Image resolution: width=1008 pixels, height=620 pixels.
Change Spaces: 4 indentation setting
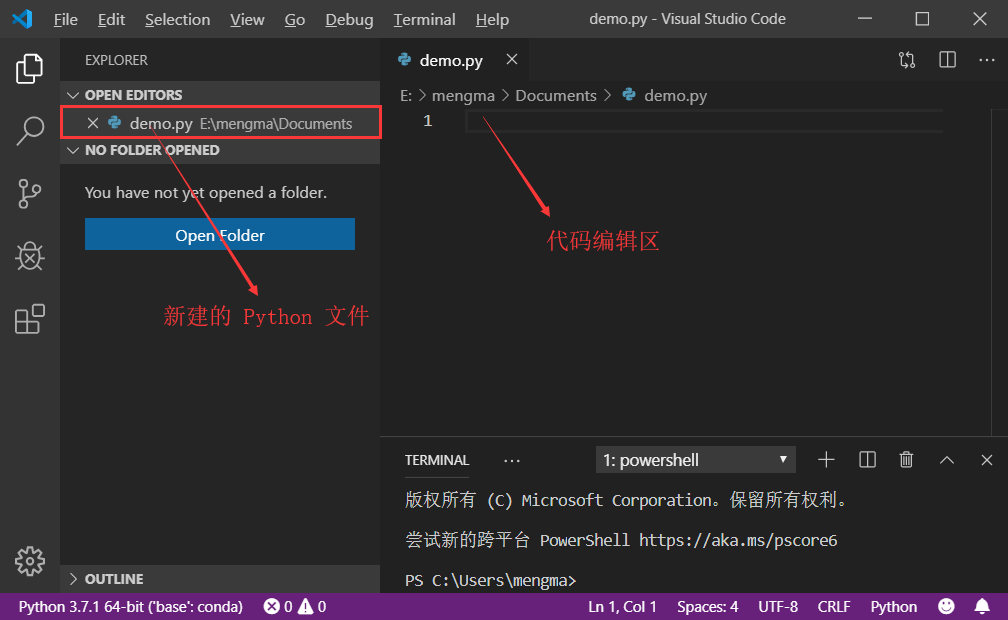(x=707, y=606)
